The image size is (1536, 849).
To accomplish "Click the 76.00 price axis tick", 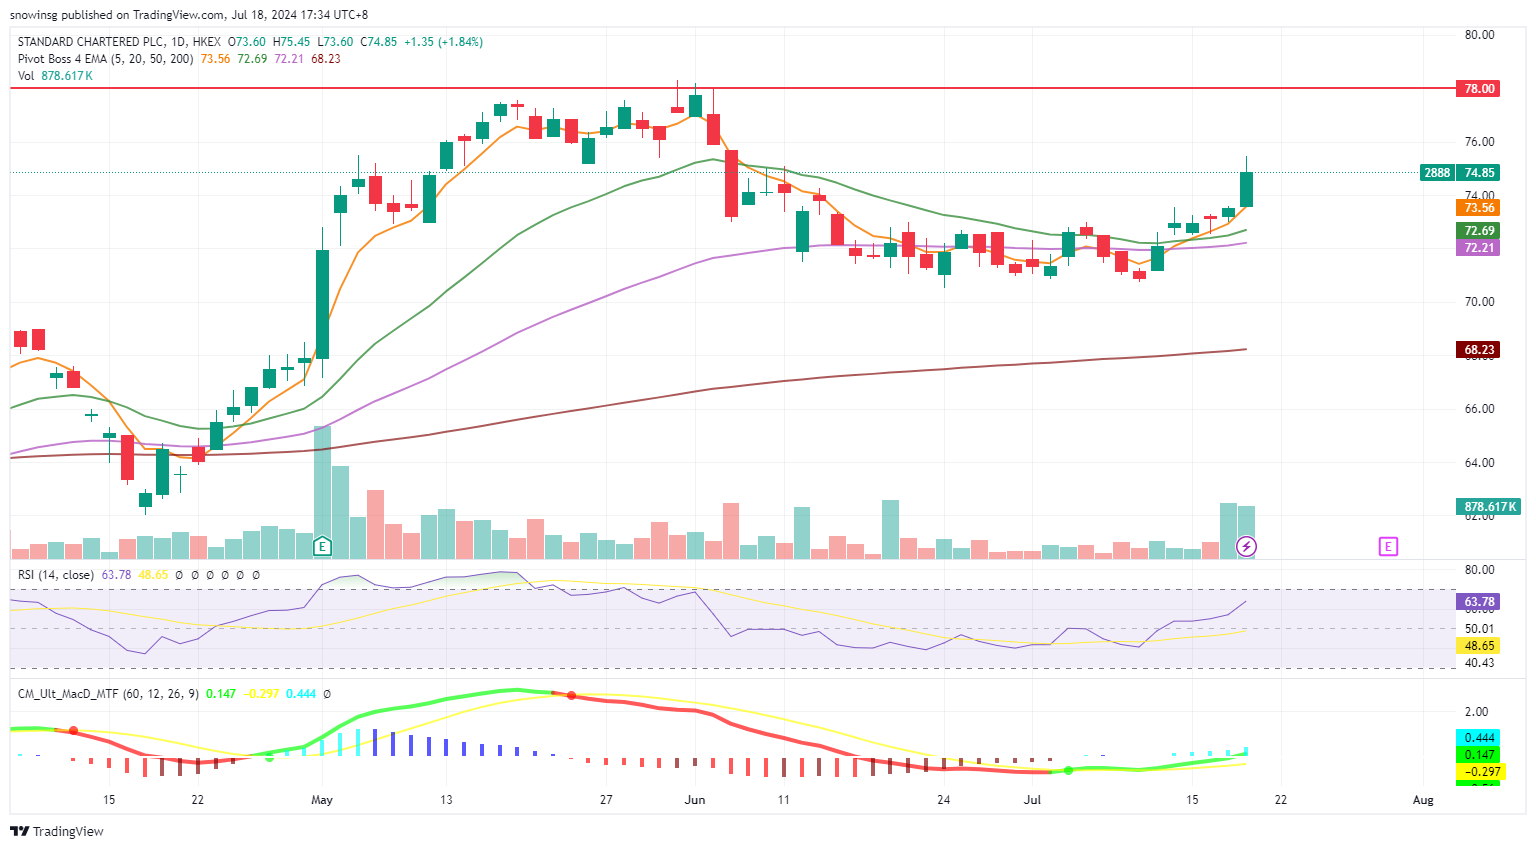I will coord(1480,142).
